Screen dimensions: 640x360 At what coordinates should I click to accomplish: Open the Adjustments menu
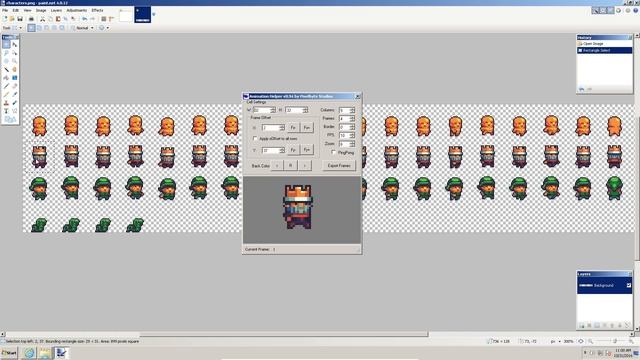coord(77,10)
